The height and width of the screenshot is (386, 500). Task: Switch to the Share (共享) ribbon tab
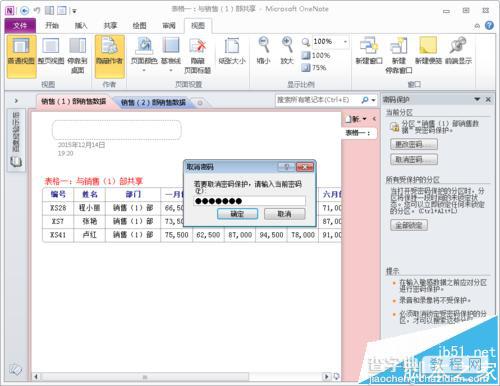pyautogui.click(x=110, y=26)
